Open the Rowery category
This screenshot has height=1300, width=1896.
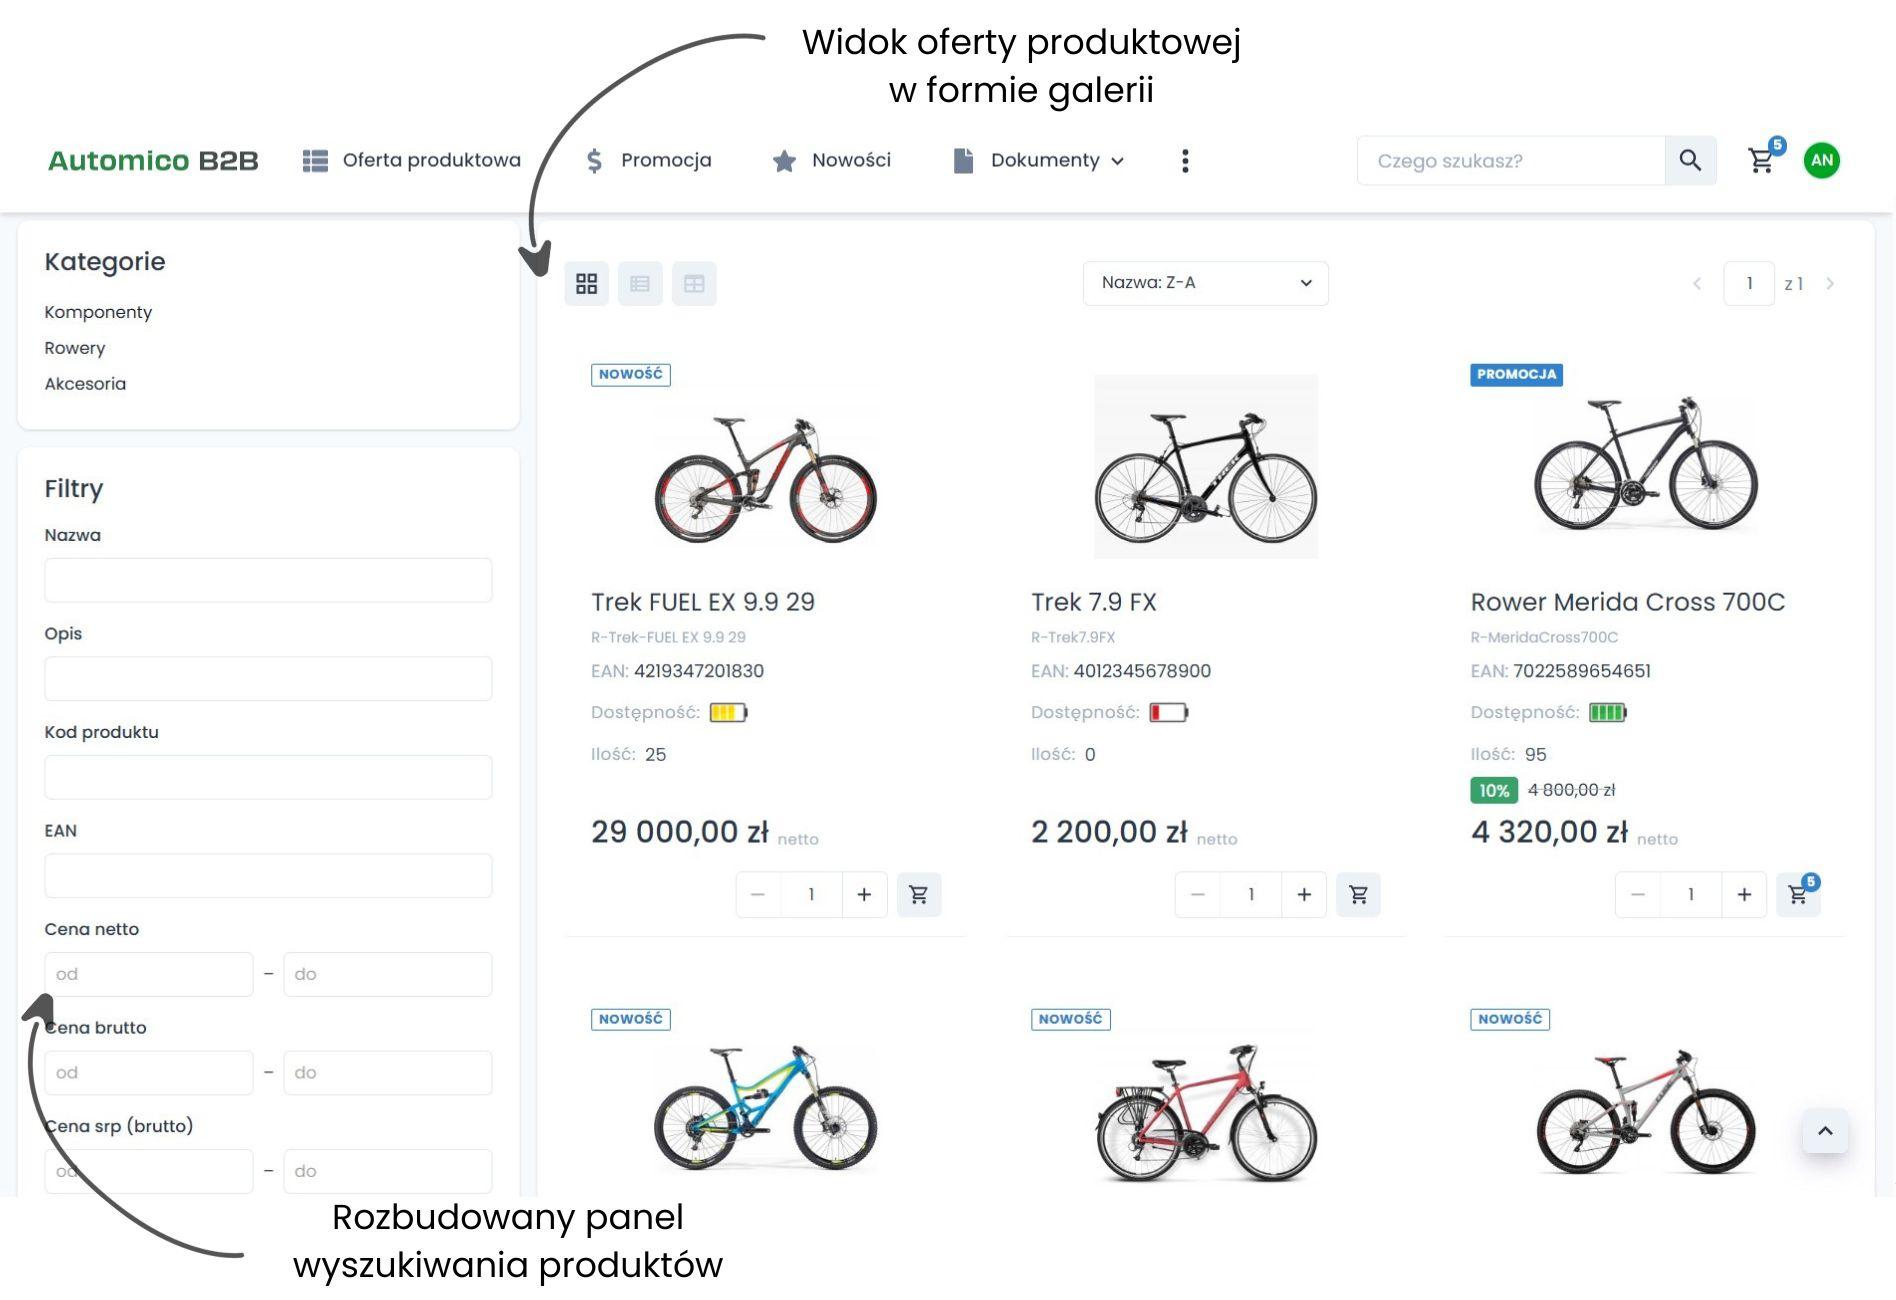(74, 347)
